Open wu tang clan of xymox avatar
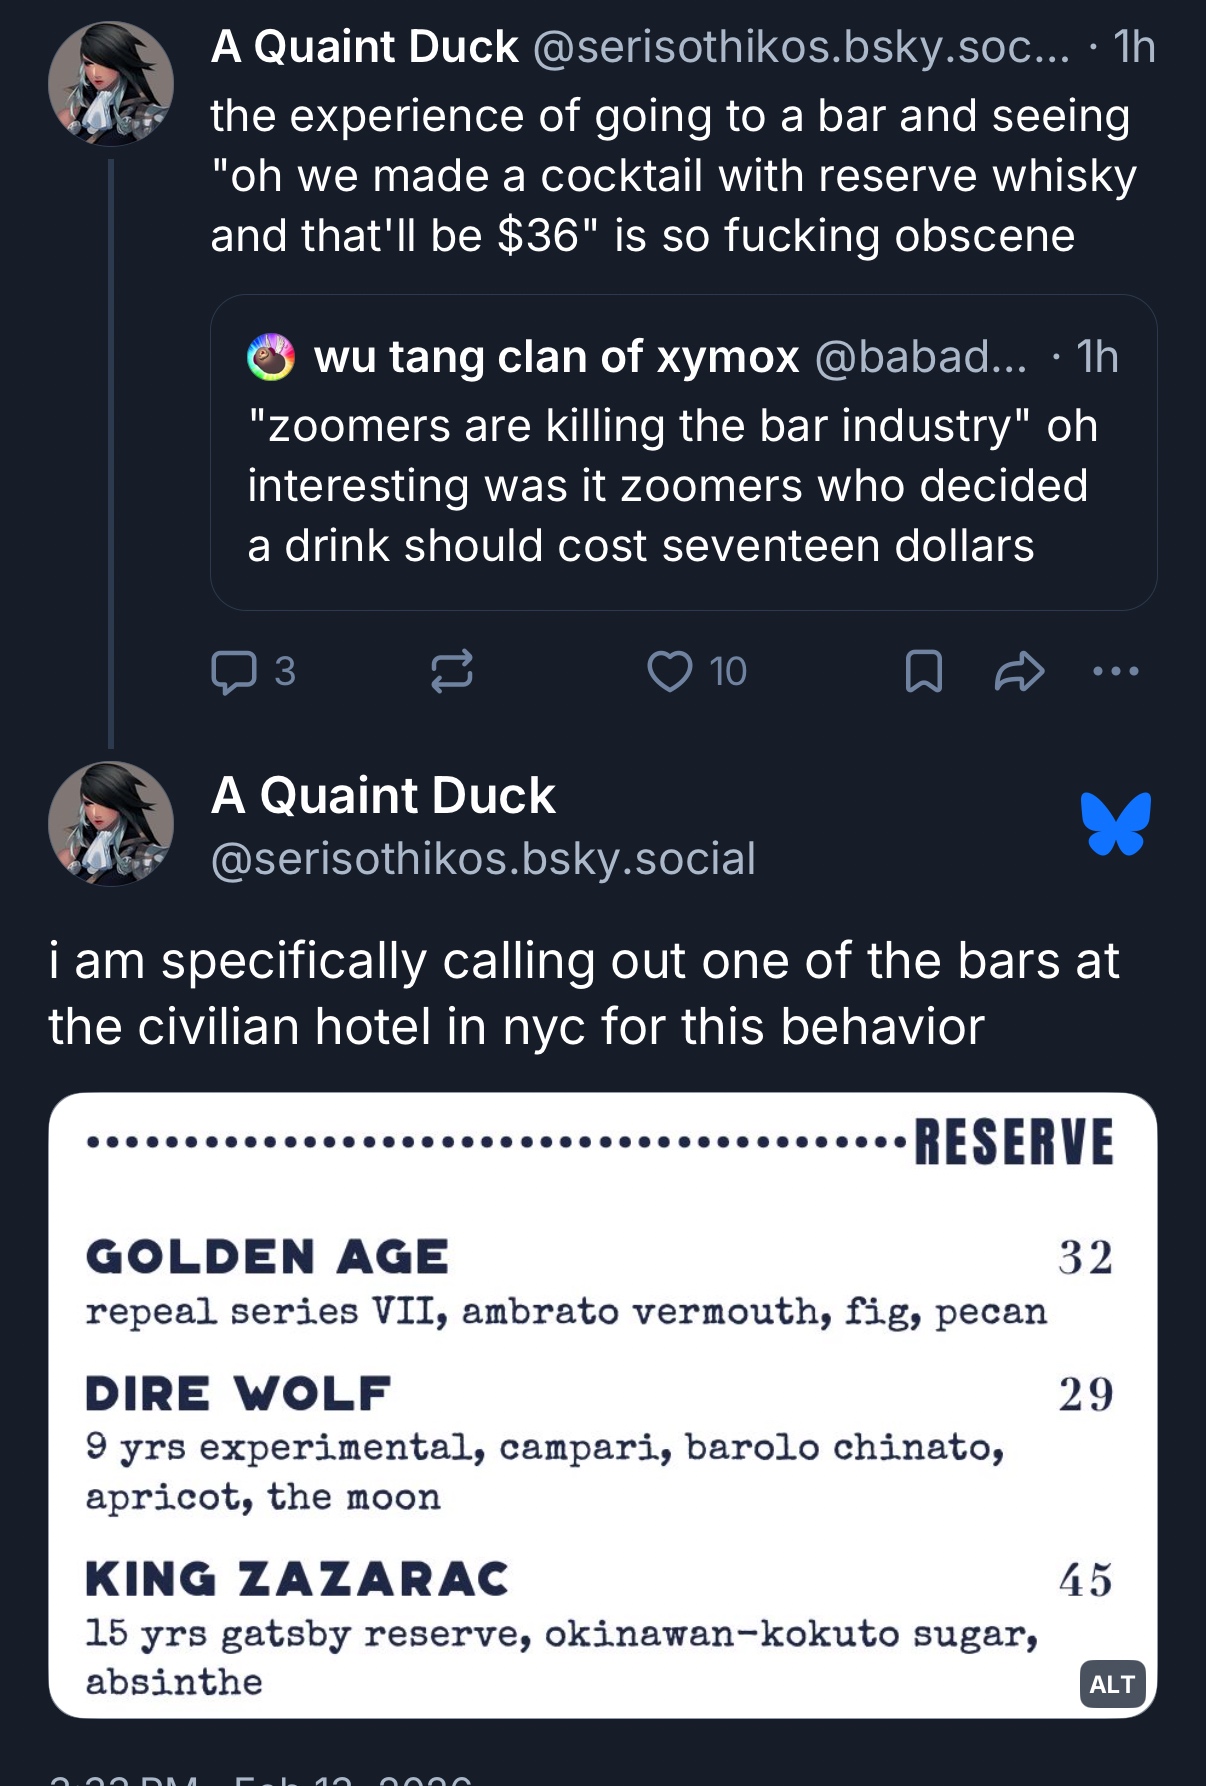The width and height of the screenshot is (1206, 1786). [x=271, y=357]
